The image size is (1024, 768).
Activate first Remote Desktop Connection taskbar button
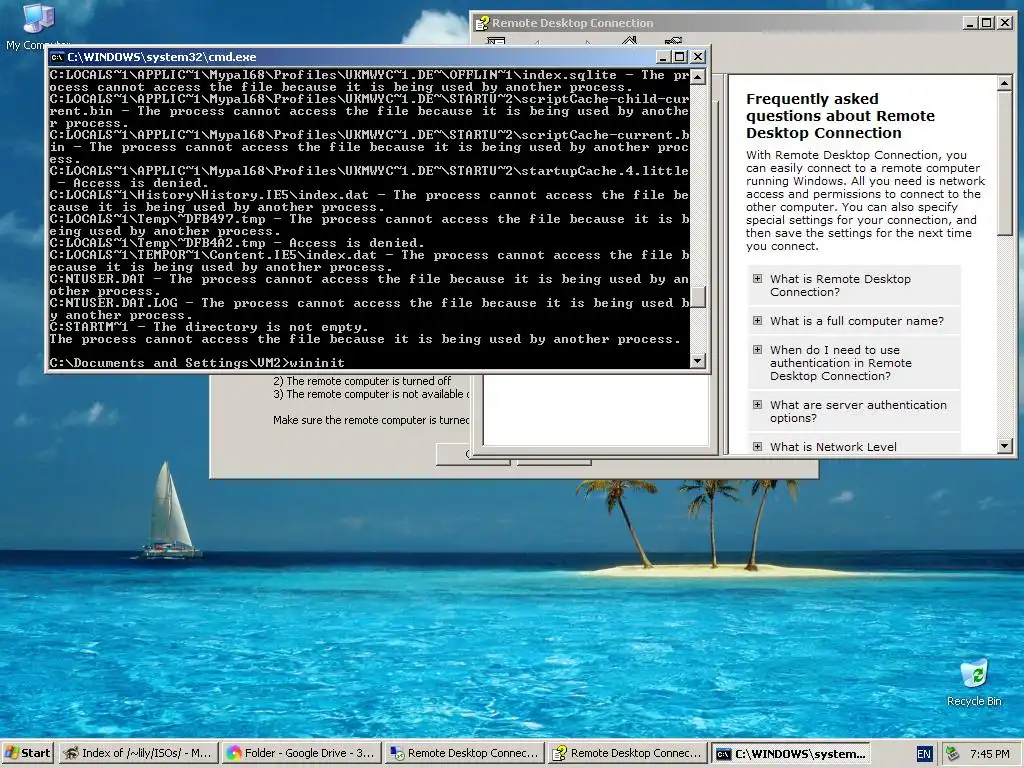464,753
